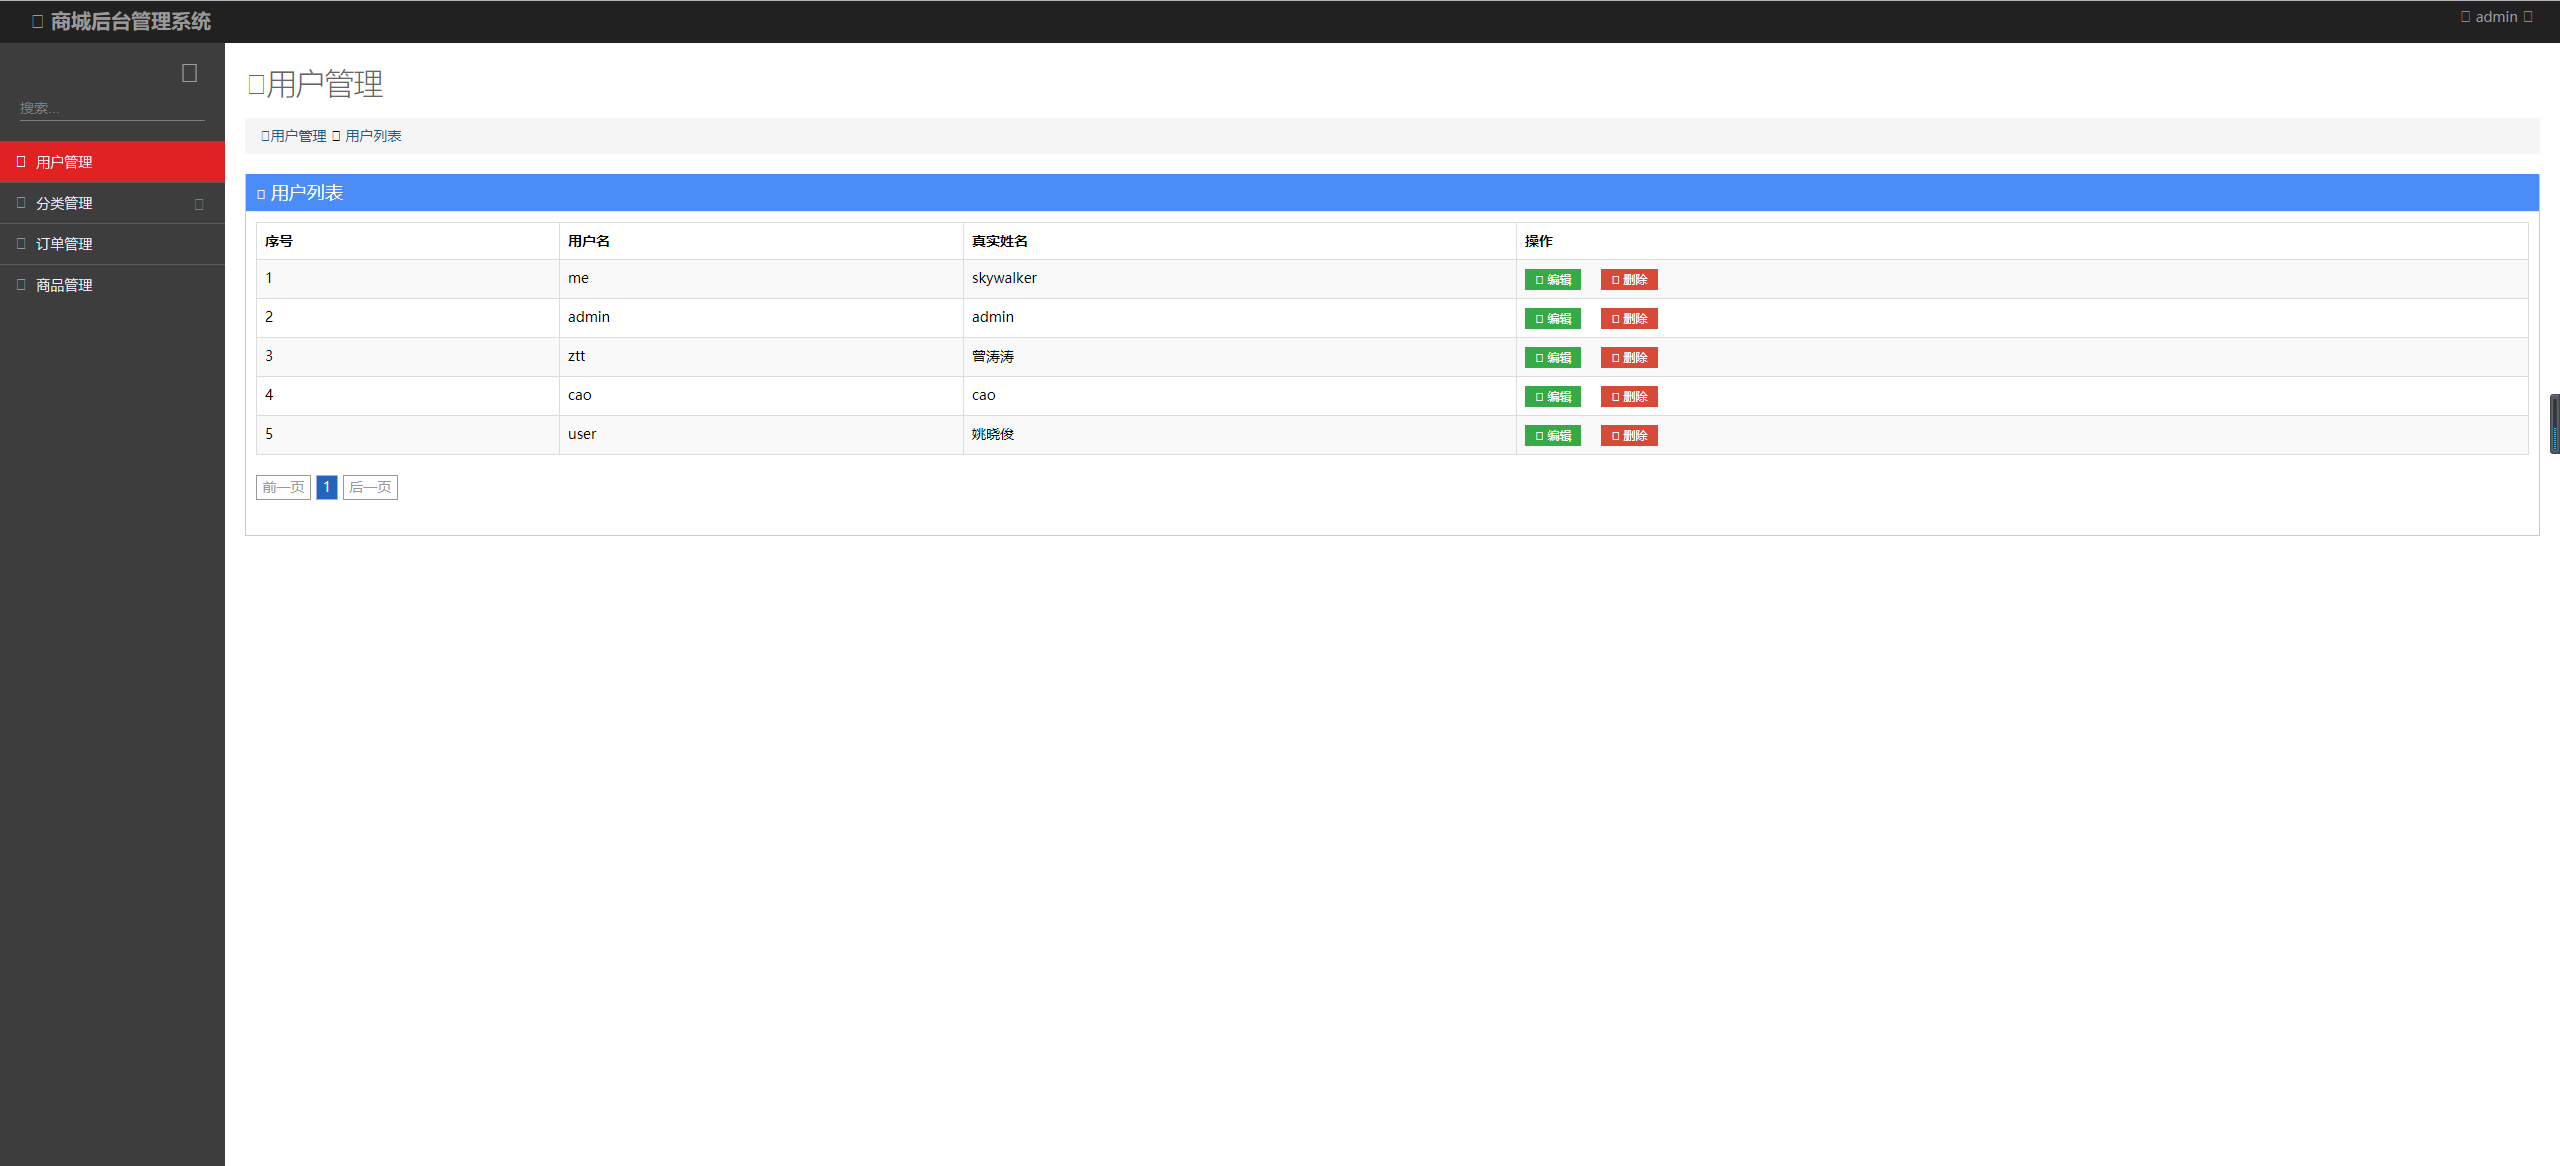The image size is (2560, 1166).
Task: Click the logo icon beside 商城后台管理系统
Action: click(37, 22)
